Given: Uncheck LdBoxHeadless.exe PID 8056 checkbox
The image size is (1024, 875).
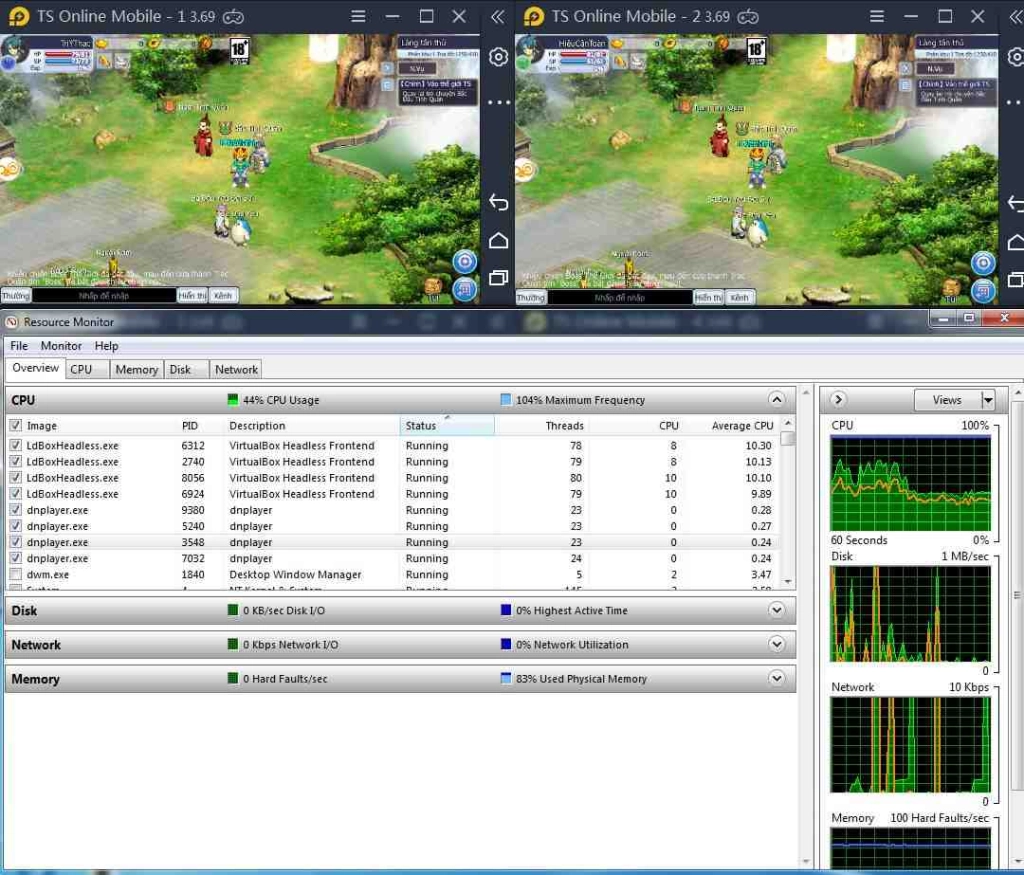Looking at the screenshot, I should [16, 477].
